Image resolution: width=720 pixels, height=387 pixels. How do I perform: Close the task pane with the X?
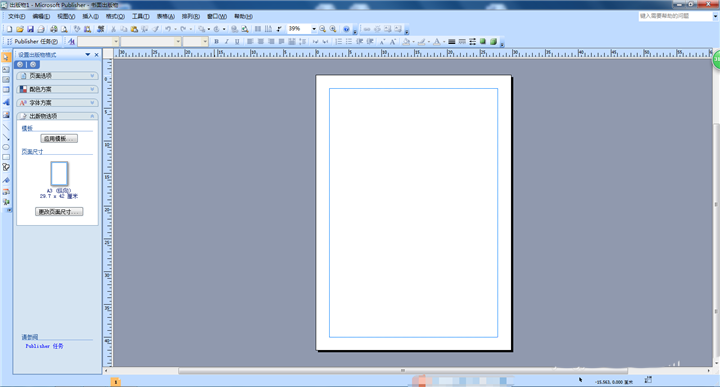pyautogui.click(x=96, y=55)
